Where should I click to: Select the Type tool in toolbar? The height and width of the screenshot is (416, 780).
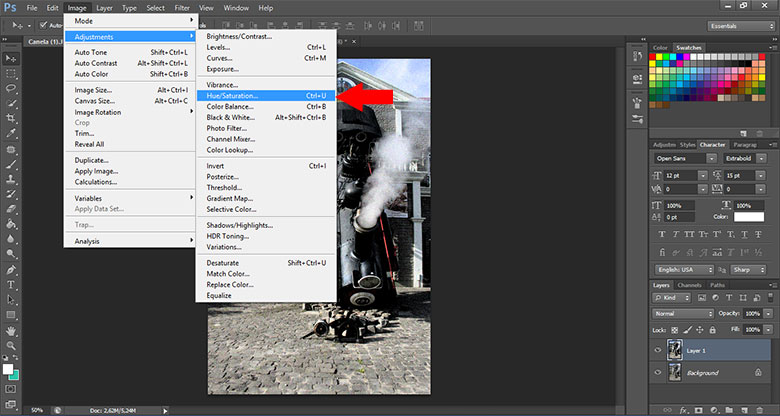point(10,284)
